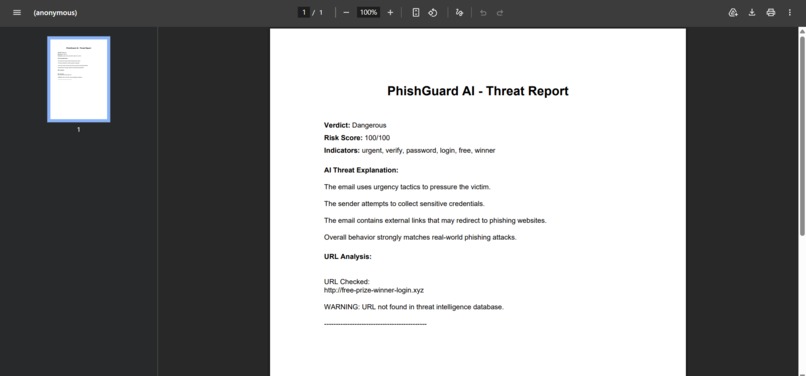Download the PDF file

click(752, 12)
